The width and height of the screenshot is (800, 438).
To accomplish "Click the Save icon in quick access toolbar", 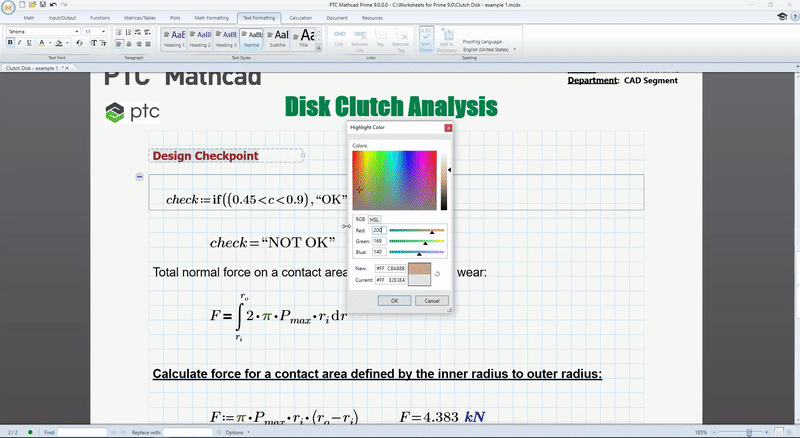I will click(40, 6).
